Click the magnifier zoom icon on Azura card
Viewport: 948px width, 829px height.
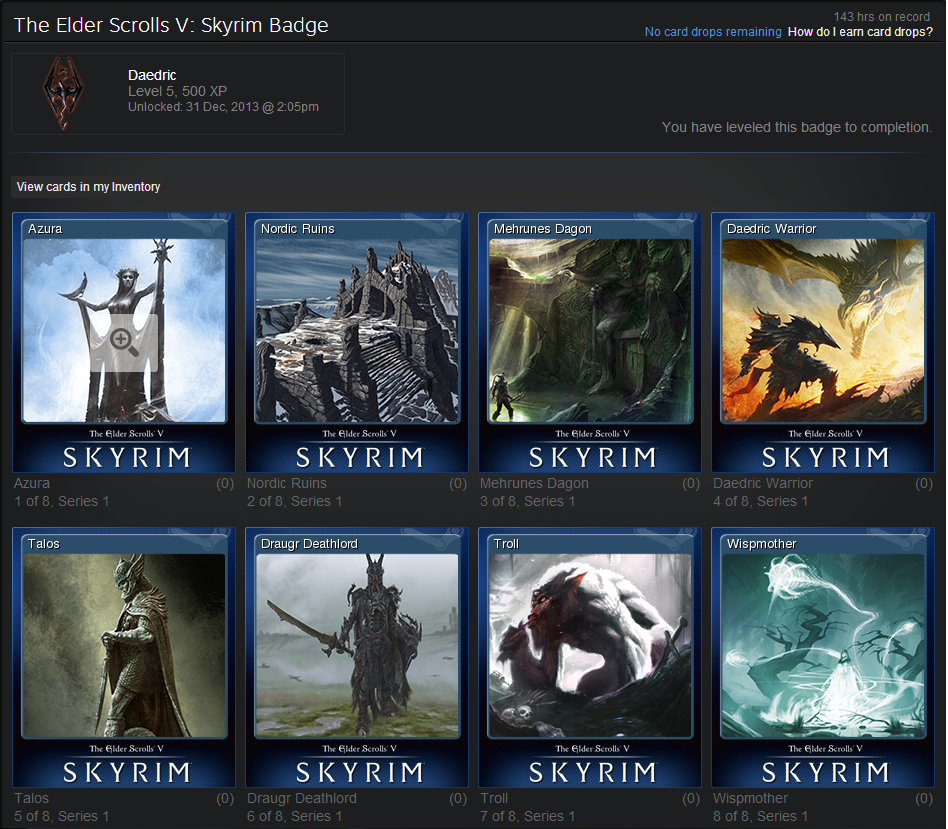coord(124,343)
